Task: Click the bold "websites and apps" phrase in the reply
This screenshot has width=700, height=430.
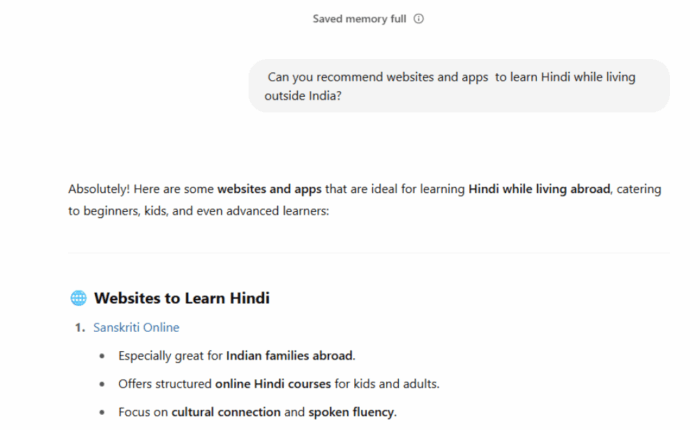Action: [x=264, y=188]
